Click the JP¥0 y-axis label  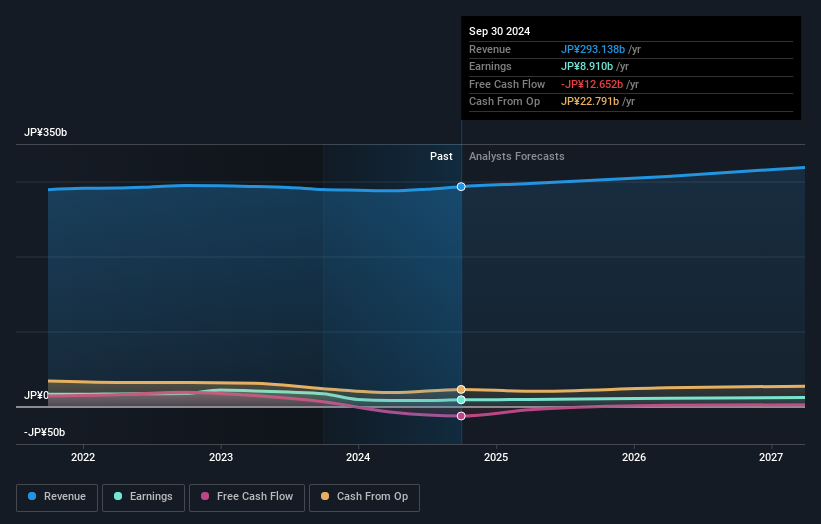pyautogui.click(x=36, y=395)
